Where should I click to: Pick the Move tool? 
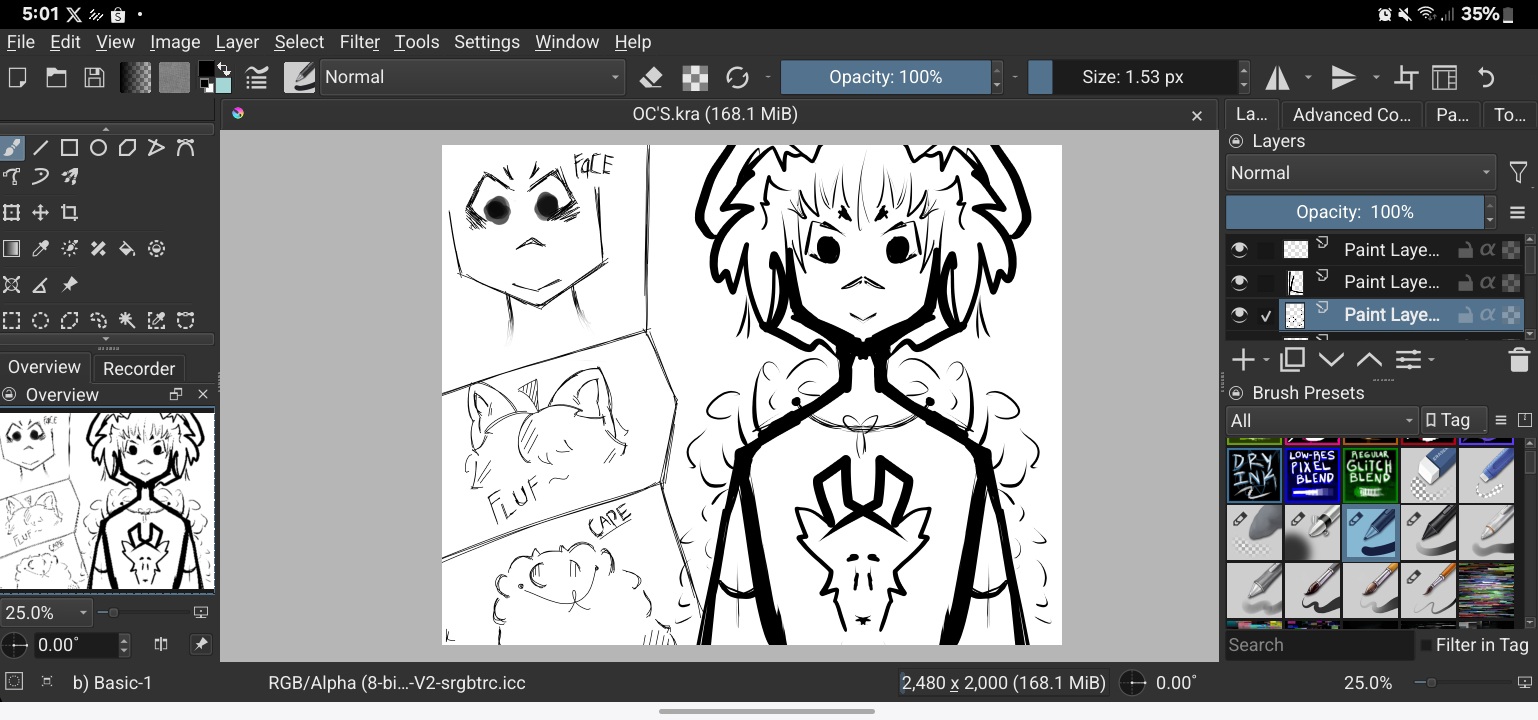tap(41, 213)
